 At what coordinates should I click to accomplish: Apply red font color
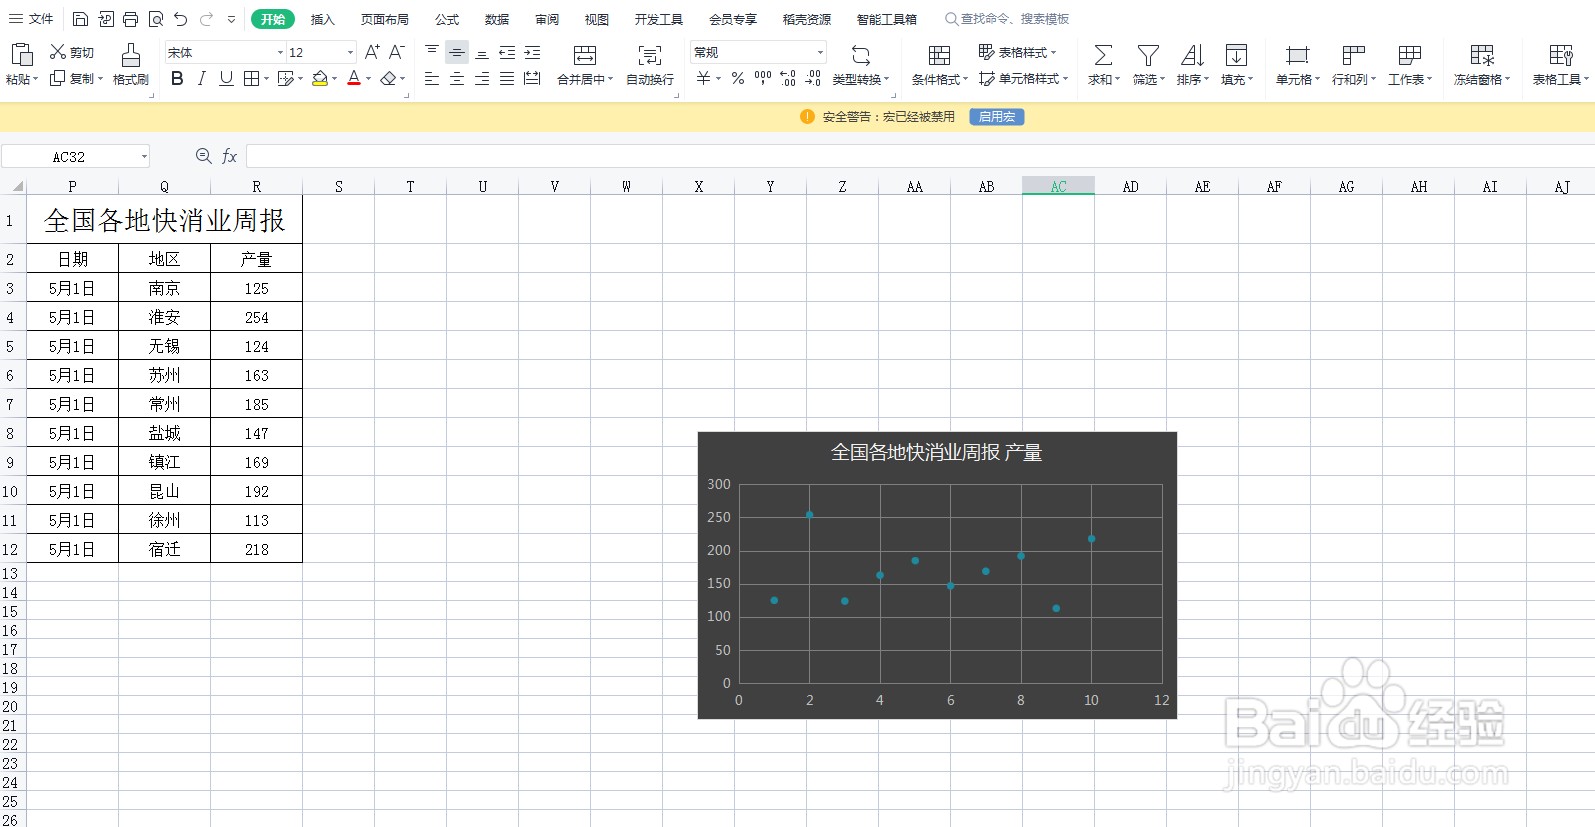coord(354,78)
